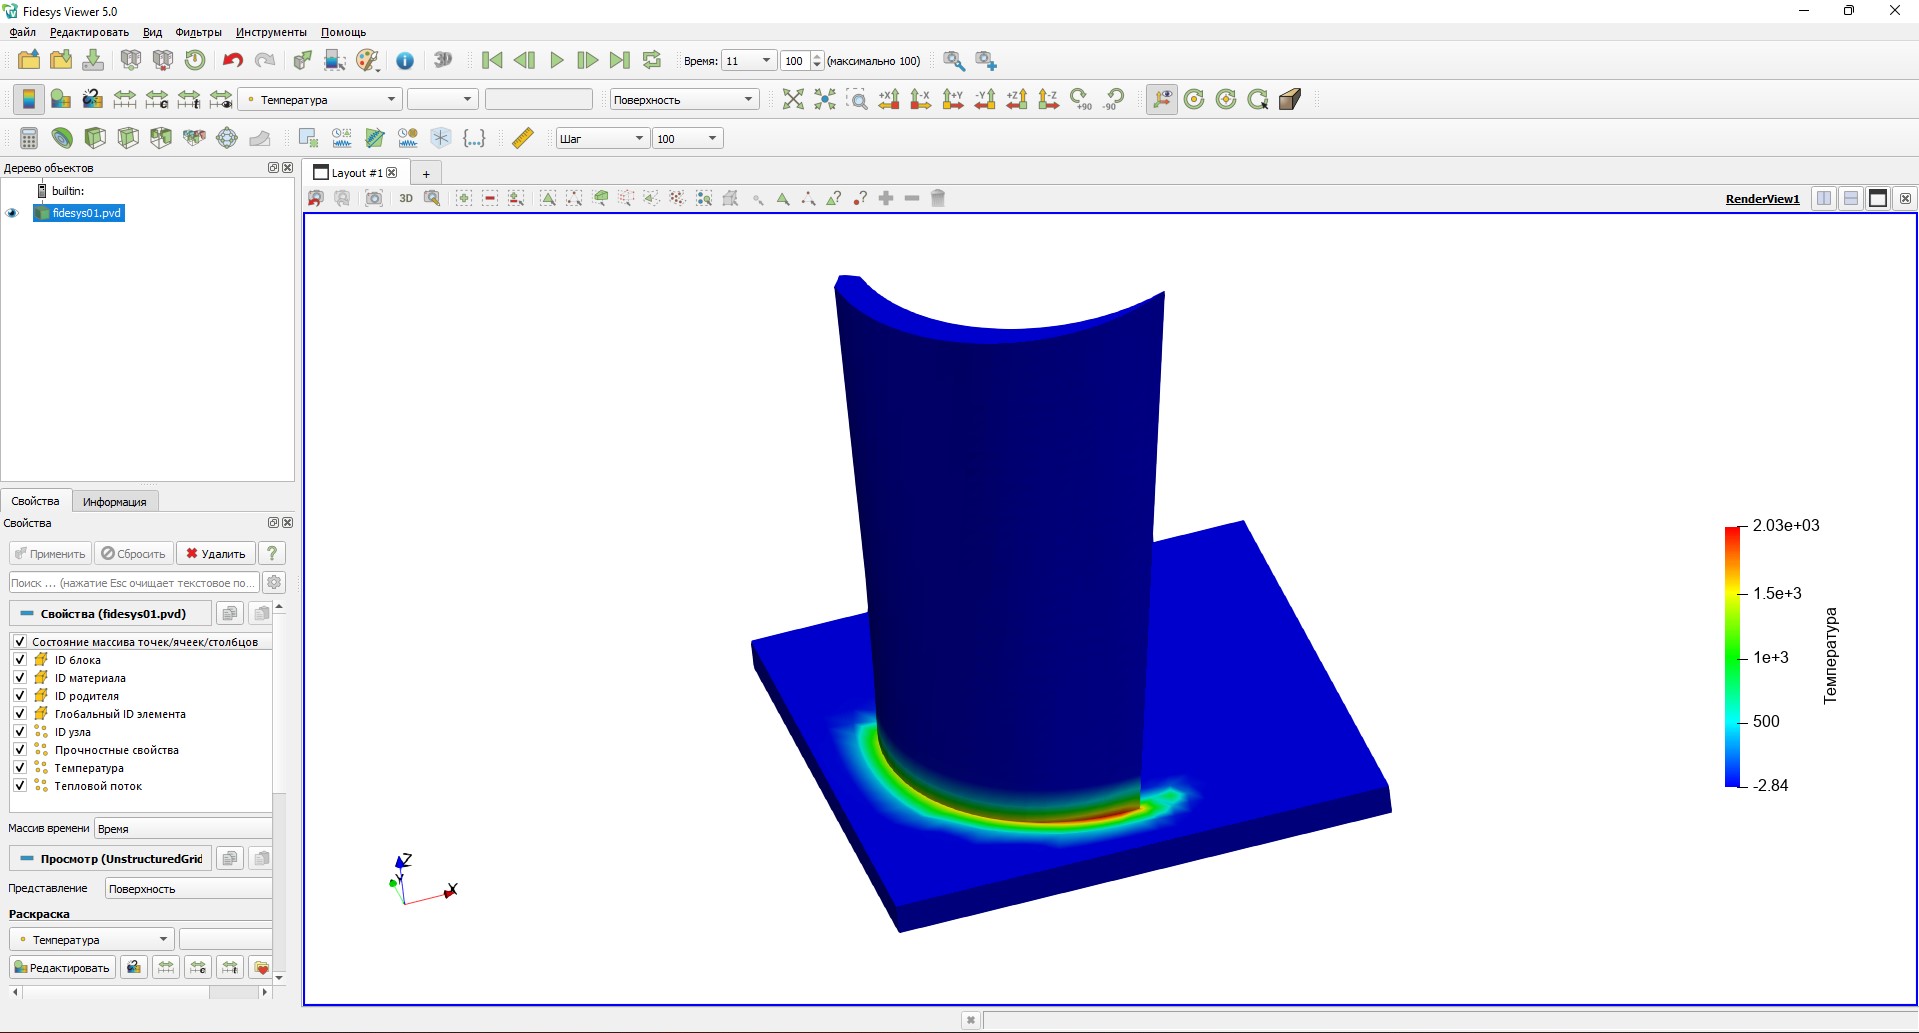
Task: Uncheck ID узла checkbox
Action: 20,731
